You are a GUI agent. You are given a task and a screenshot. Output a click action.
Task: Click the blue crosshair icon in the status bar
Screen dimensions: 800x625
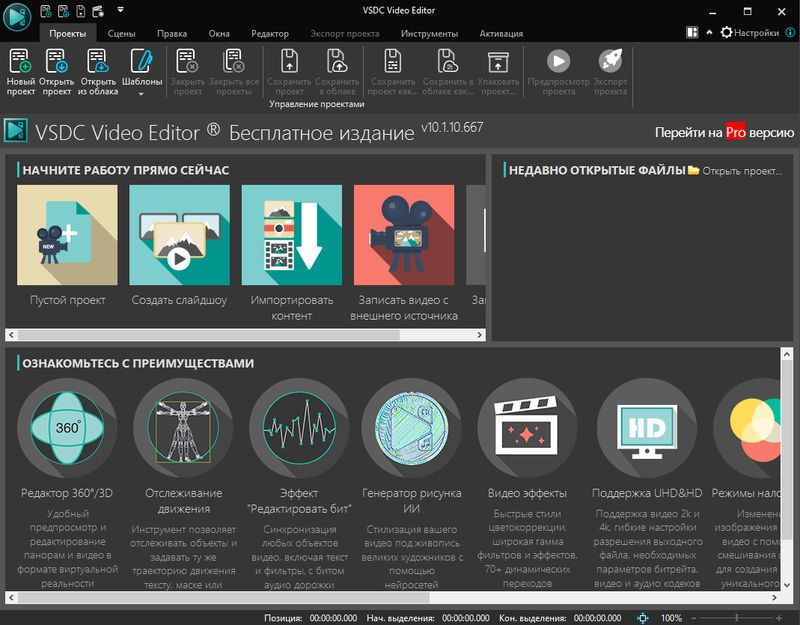[641, 616]
